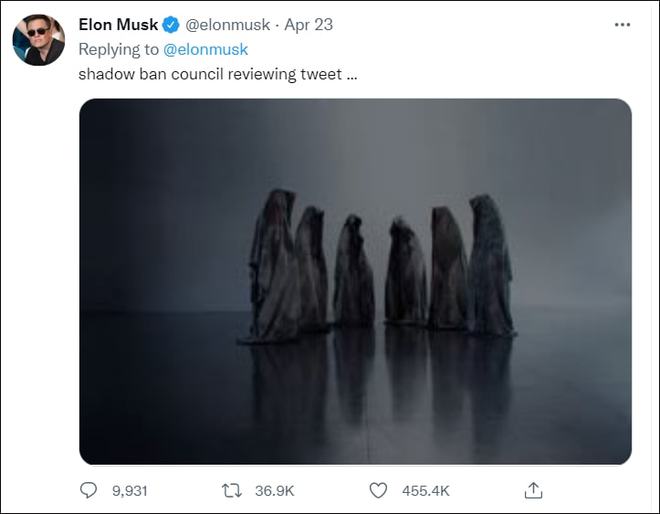Click the blue @elonmusk reply mention

pos(206,49)
